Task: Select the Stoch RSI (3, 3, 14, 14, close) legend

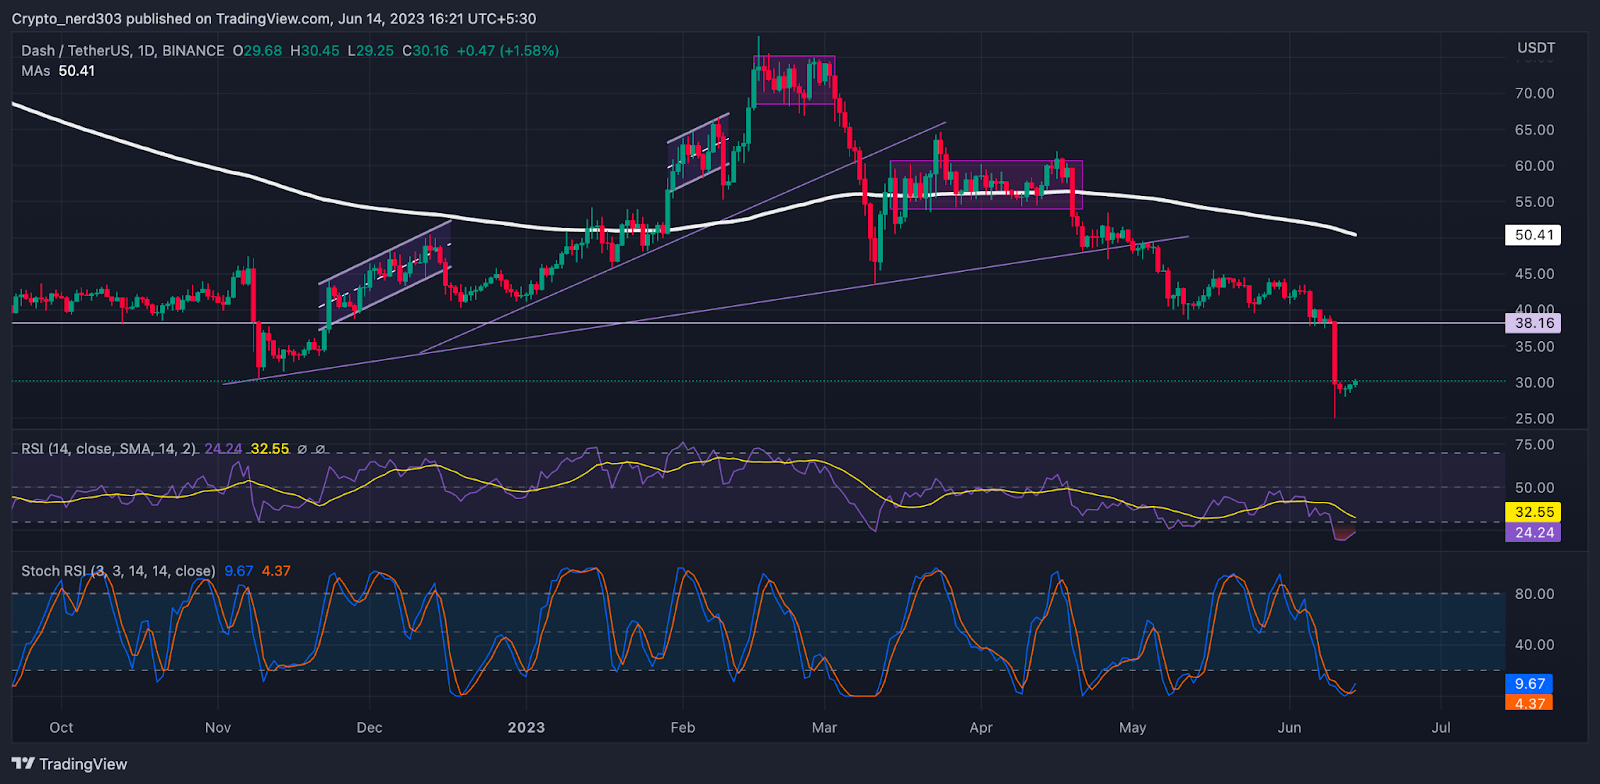Action: point(118,571)
